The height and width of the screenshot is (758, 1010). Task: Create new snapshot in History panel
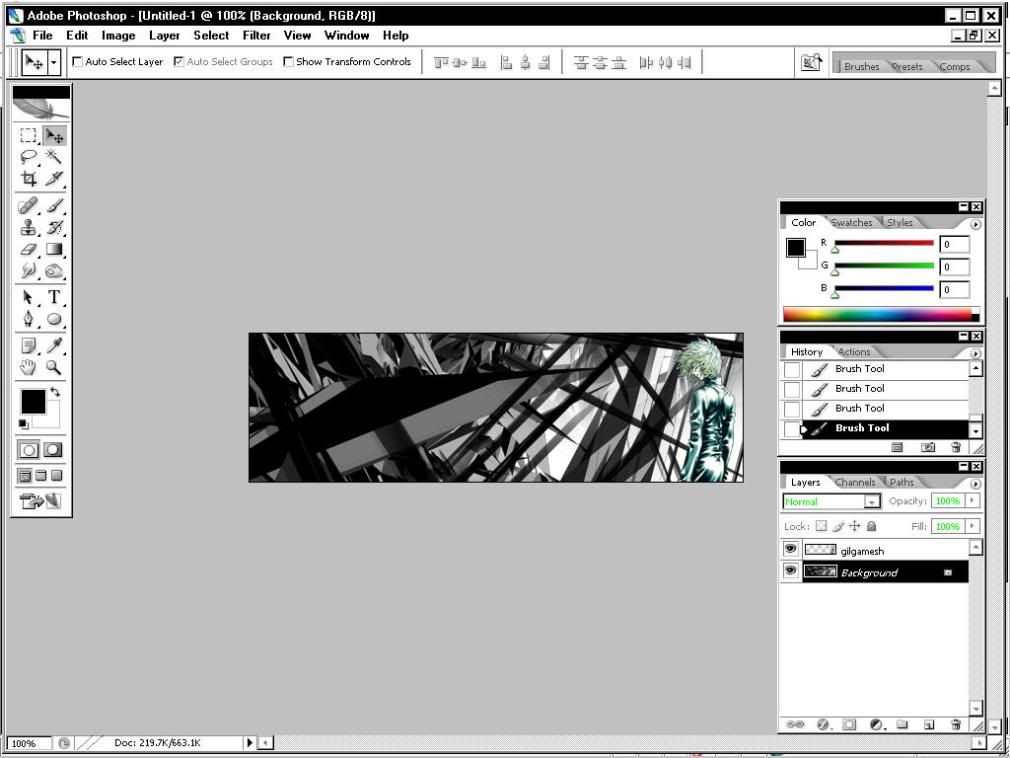coord(928,447)
